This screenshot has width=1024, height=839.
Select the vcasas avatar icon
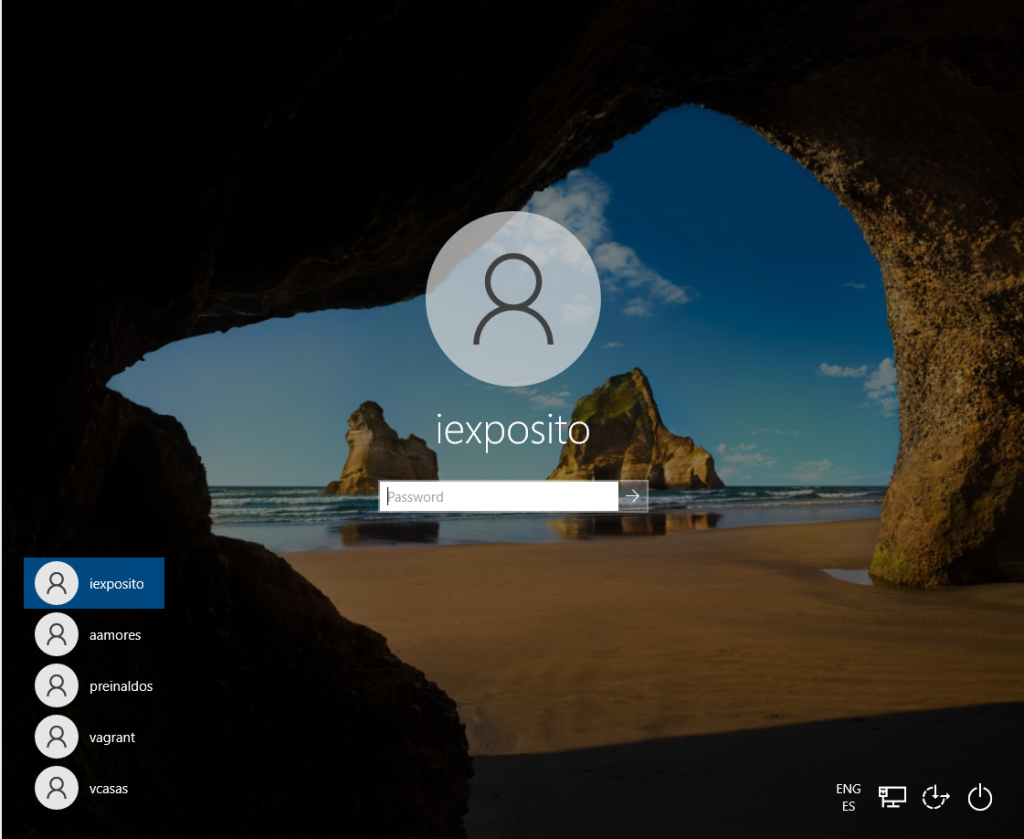56,788
